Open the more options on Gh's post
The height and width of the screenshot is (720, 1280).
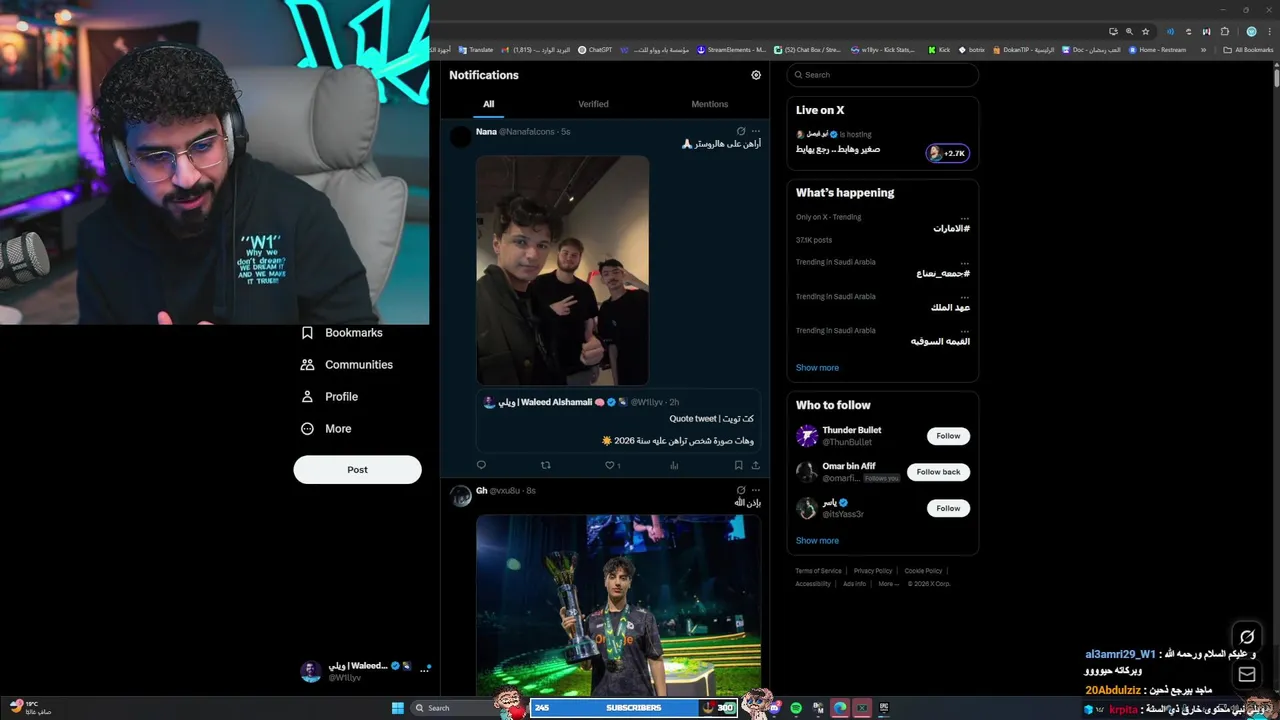[x=756, y=490]
